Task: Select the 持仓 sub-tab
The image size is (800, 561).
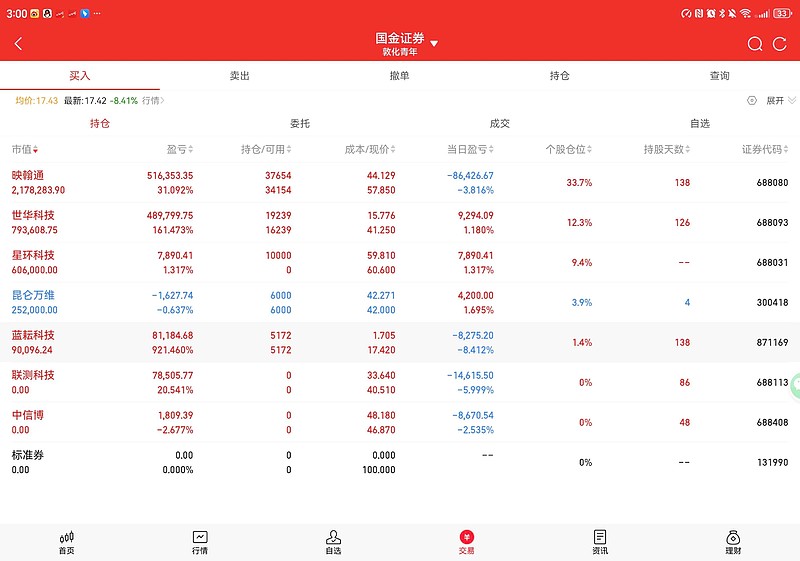Action: pyautogui.click(x=100, y=123)
